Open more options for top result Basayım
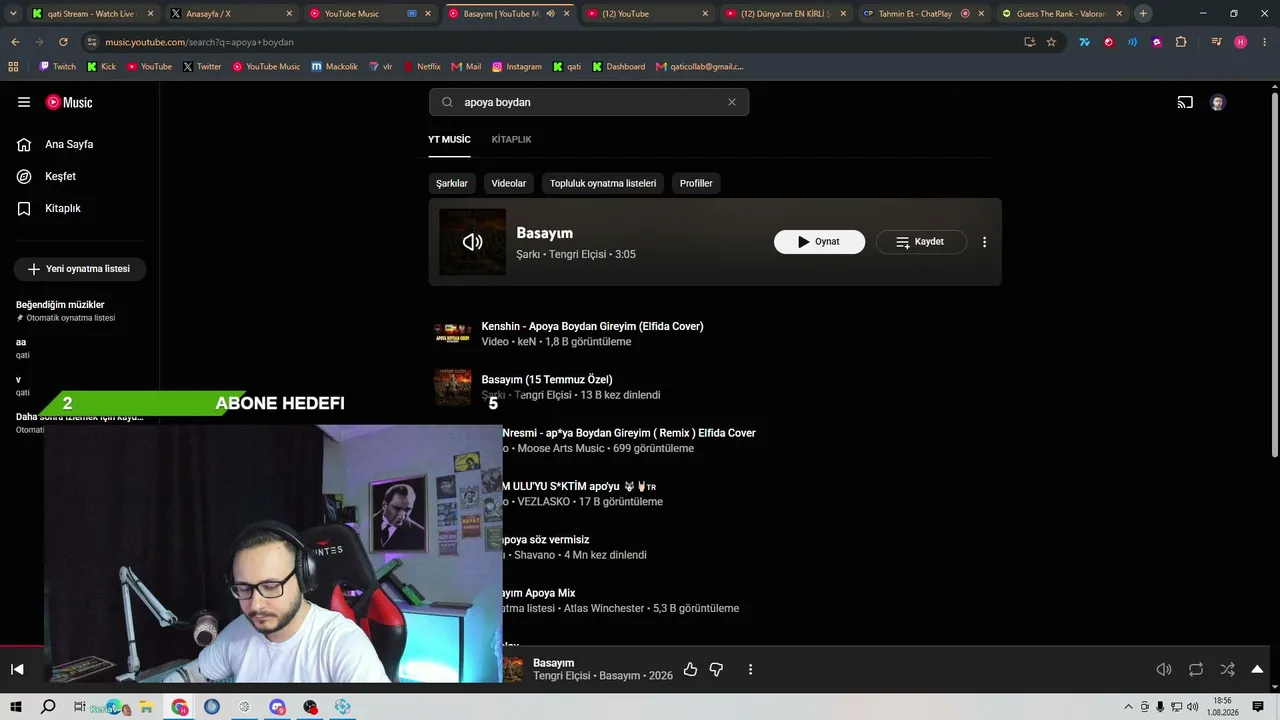Image resolution: width=1280 pixels, height=720 pixels. [x=984, y=242]
